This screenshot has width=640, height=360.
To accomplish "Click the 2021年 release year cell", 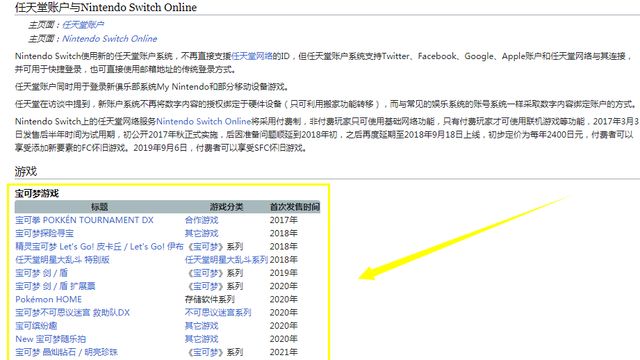I will (x=284, y=352).
